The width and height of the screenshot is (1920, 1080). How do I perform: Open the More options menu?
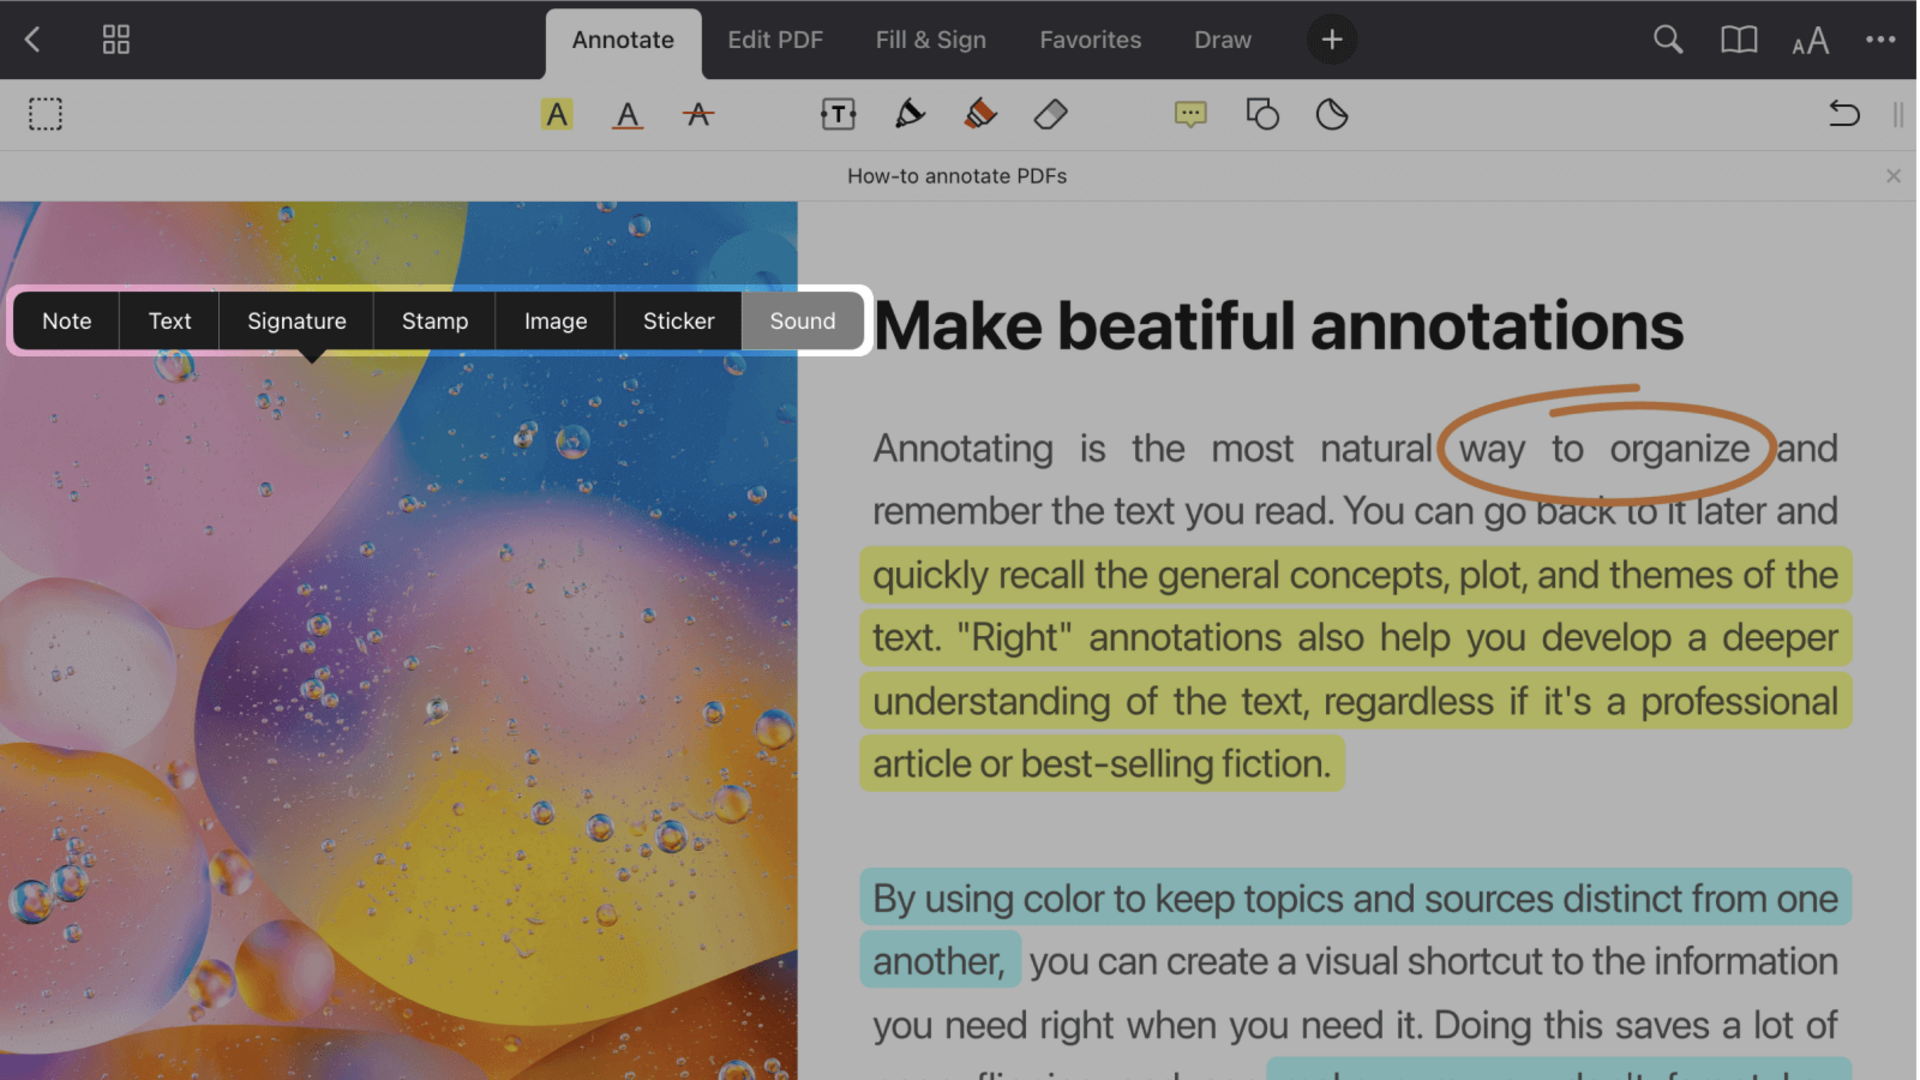click(1882, 40)
